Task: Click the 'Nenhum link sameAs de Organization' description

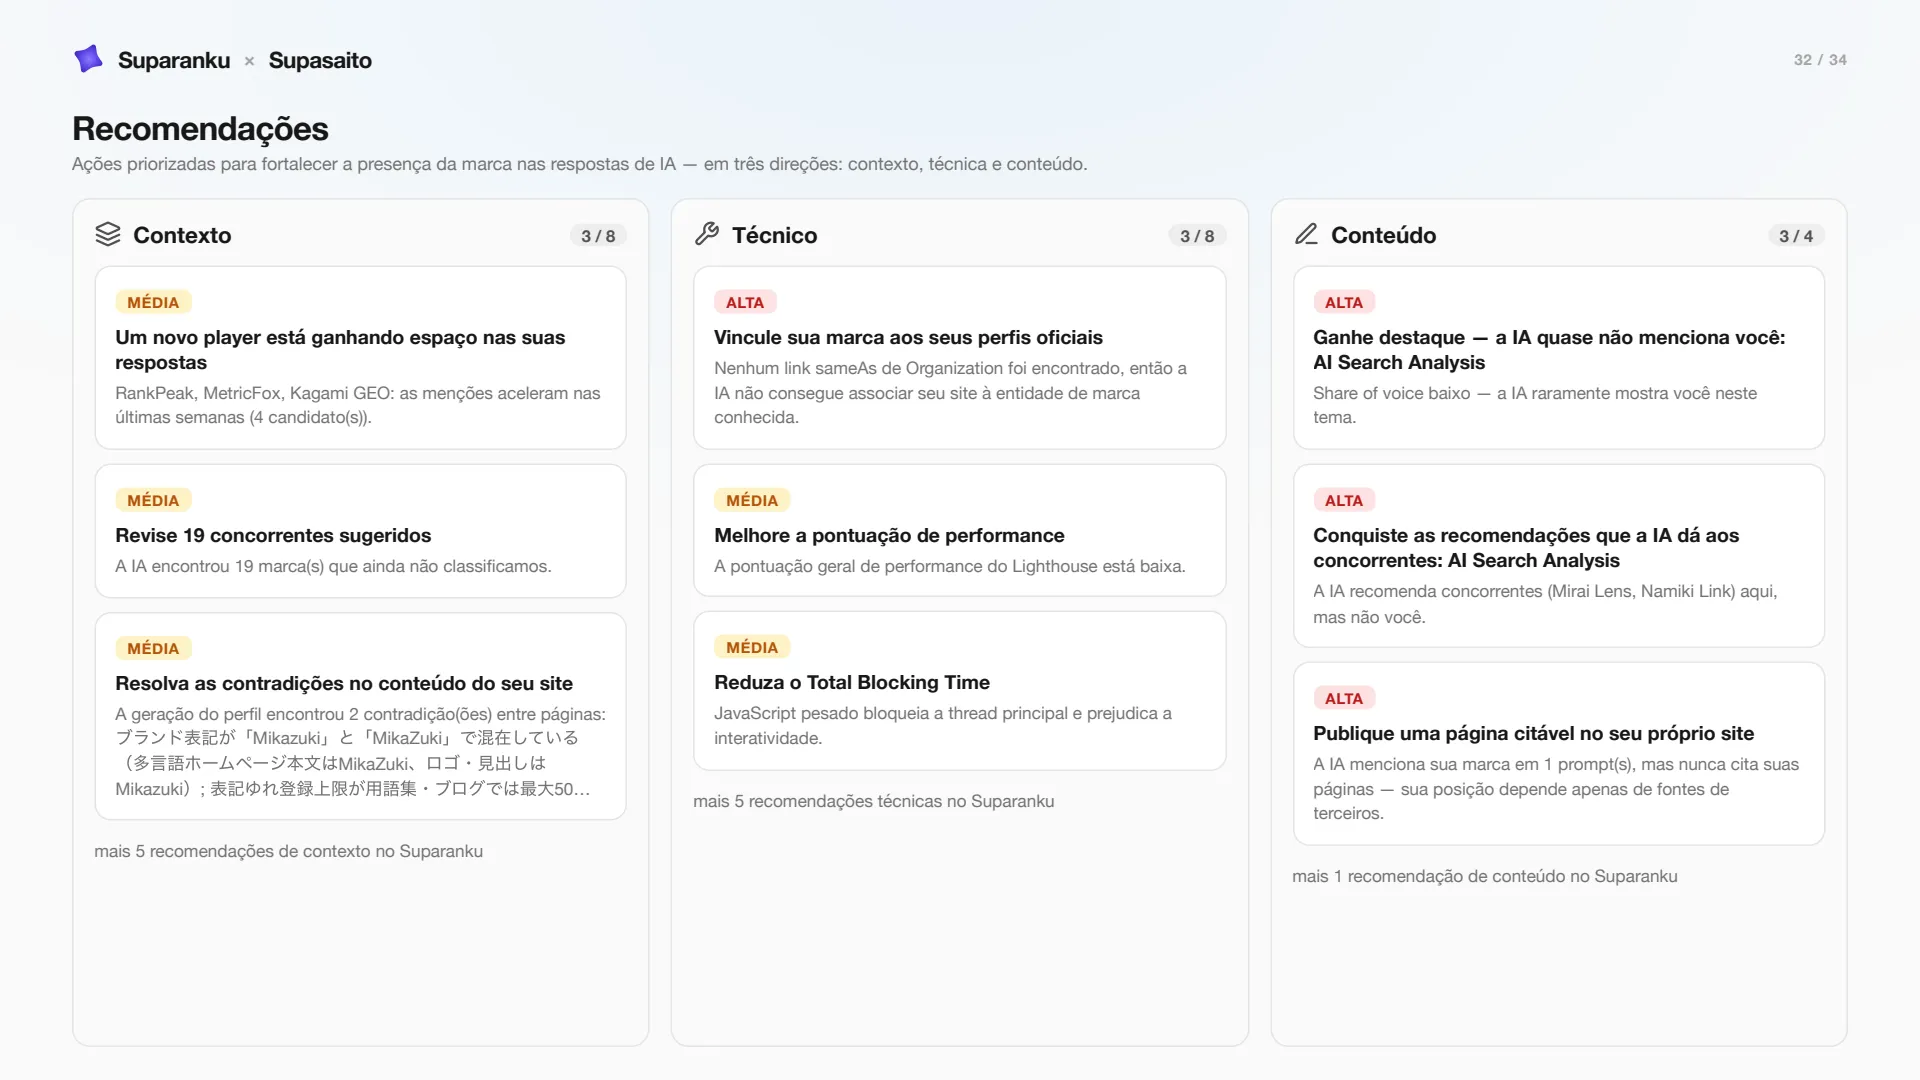Action: [950, 393]
